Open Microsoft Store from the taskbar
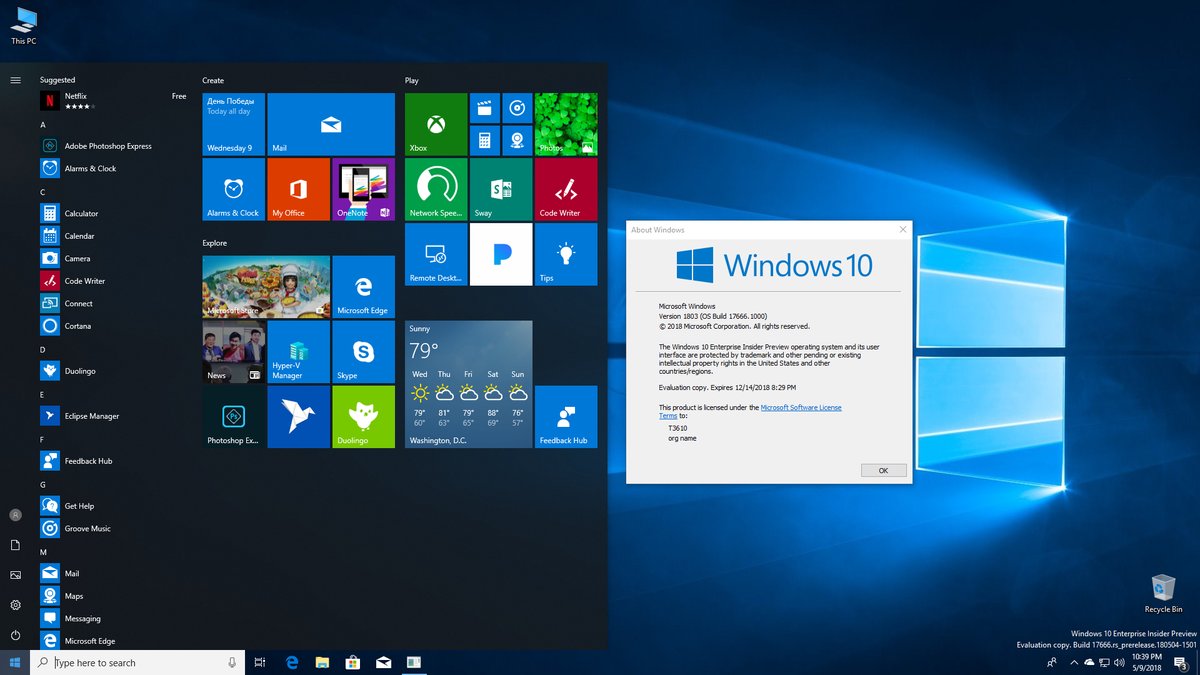The width and height of the screenshot is (1200, 675). click(352, 662)
